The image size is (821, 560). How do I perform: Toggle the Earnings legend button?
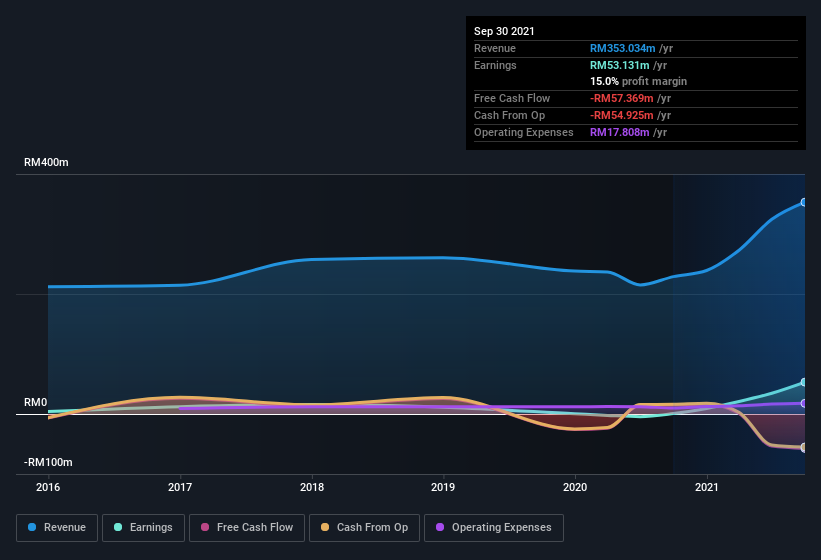(143, 528)
